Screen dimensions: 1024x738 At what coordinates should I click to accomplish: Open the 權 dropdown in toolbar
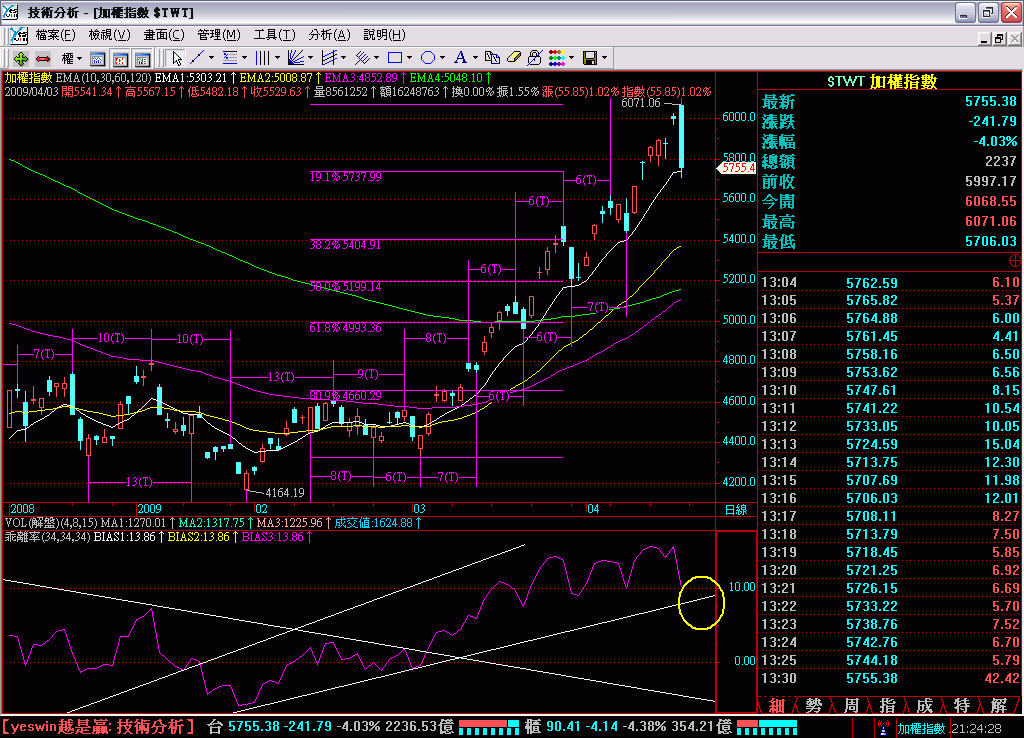71,58
